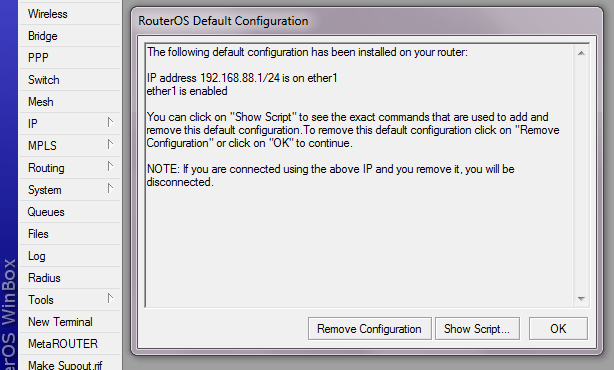Click the scrollbar up arrow in dialog

(x=581, y=53)
